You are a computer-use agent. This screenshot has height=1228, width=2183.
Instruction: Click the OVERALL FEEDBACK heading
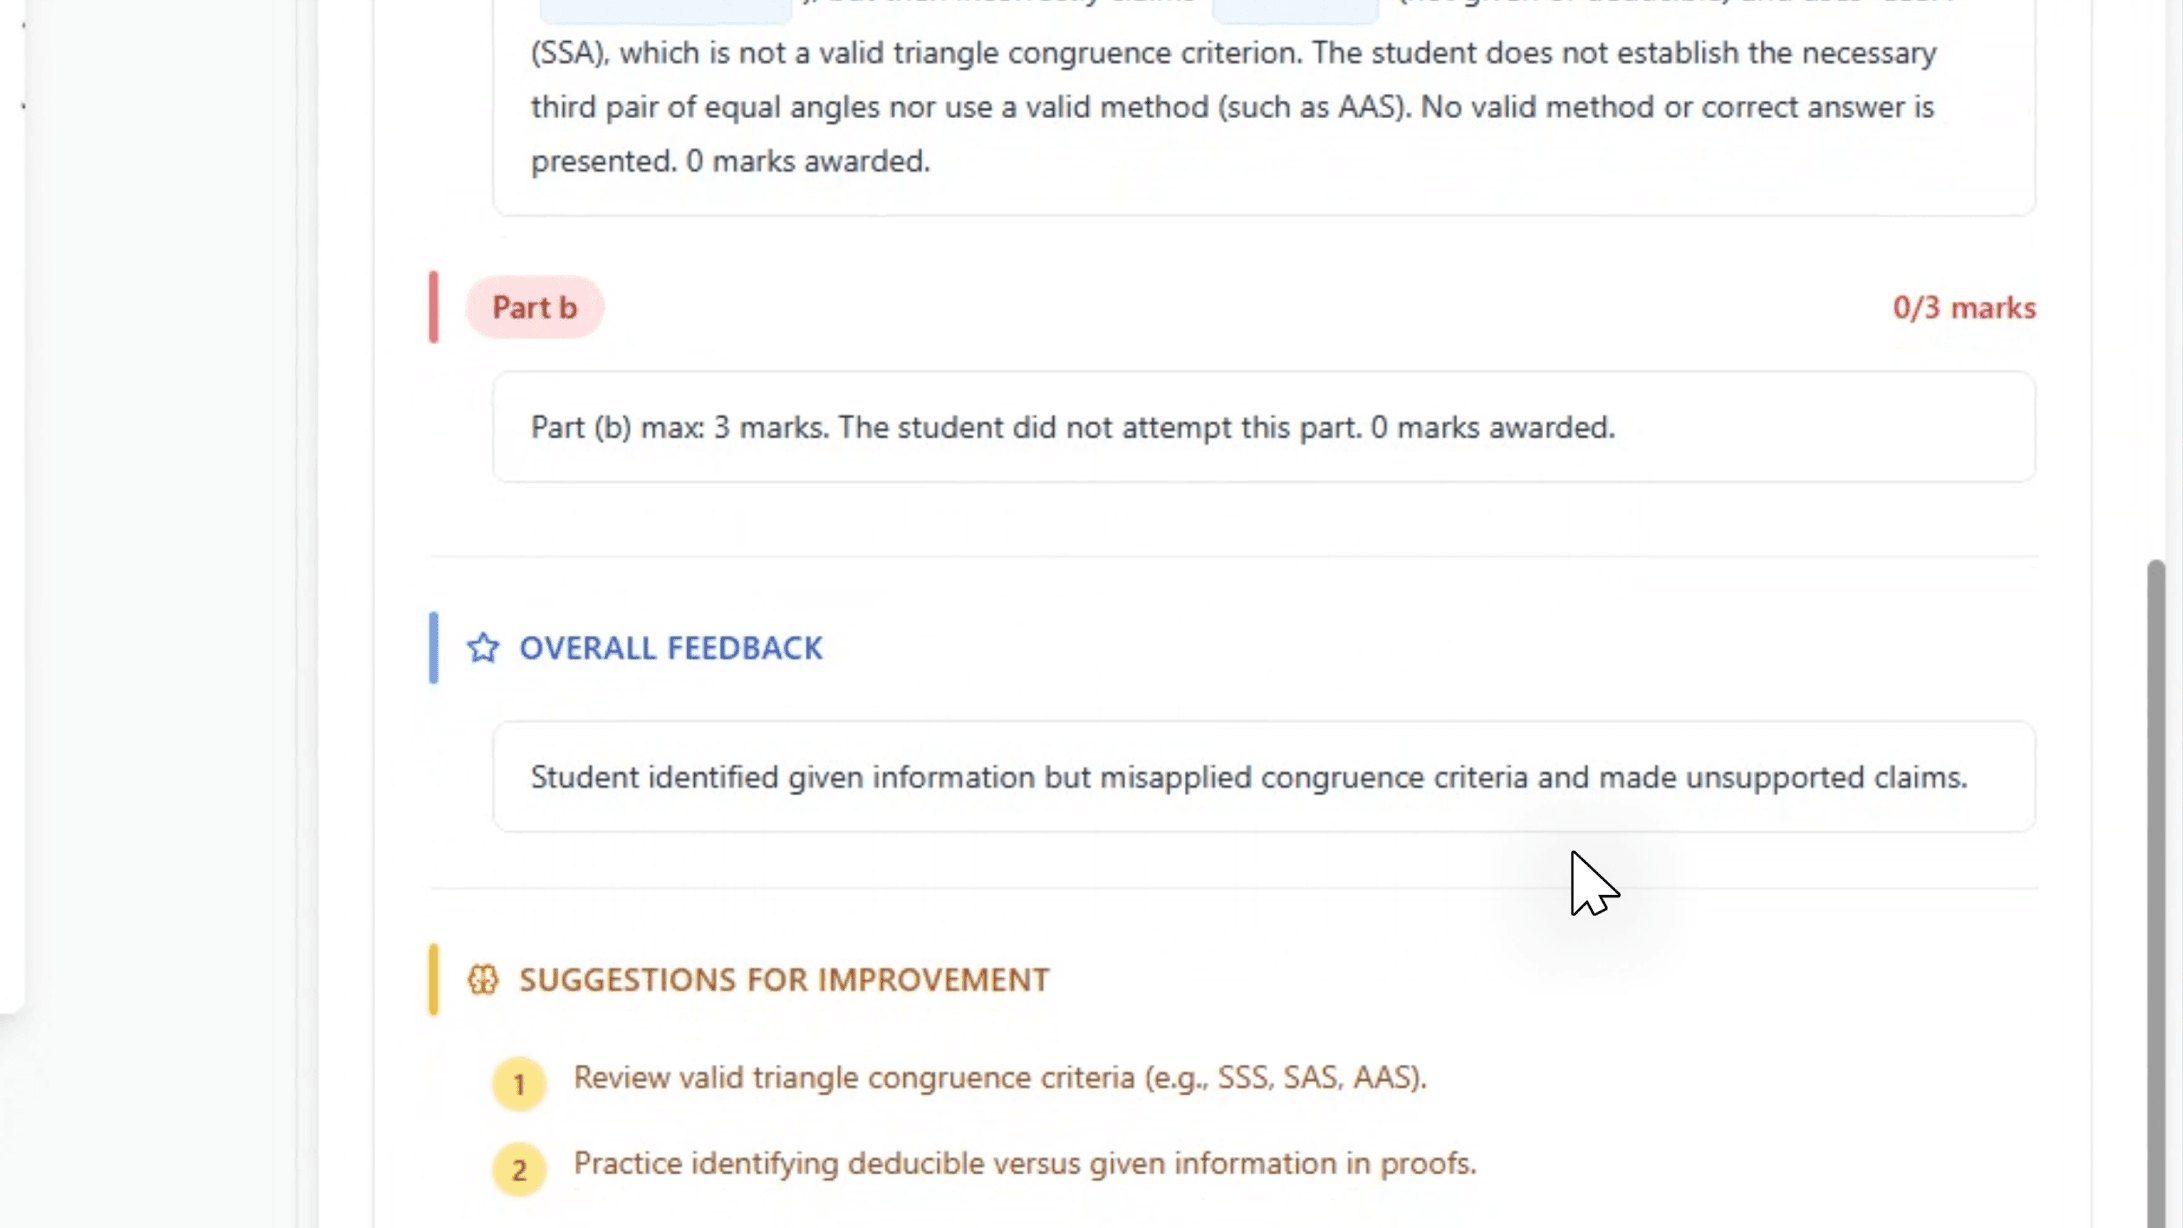(670, 648)
